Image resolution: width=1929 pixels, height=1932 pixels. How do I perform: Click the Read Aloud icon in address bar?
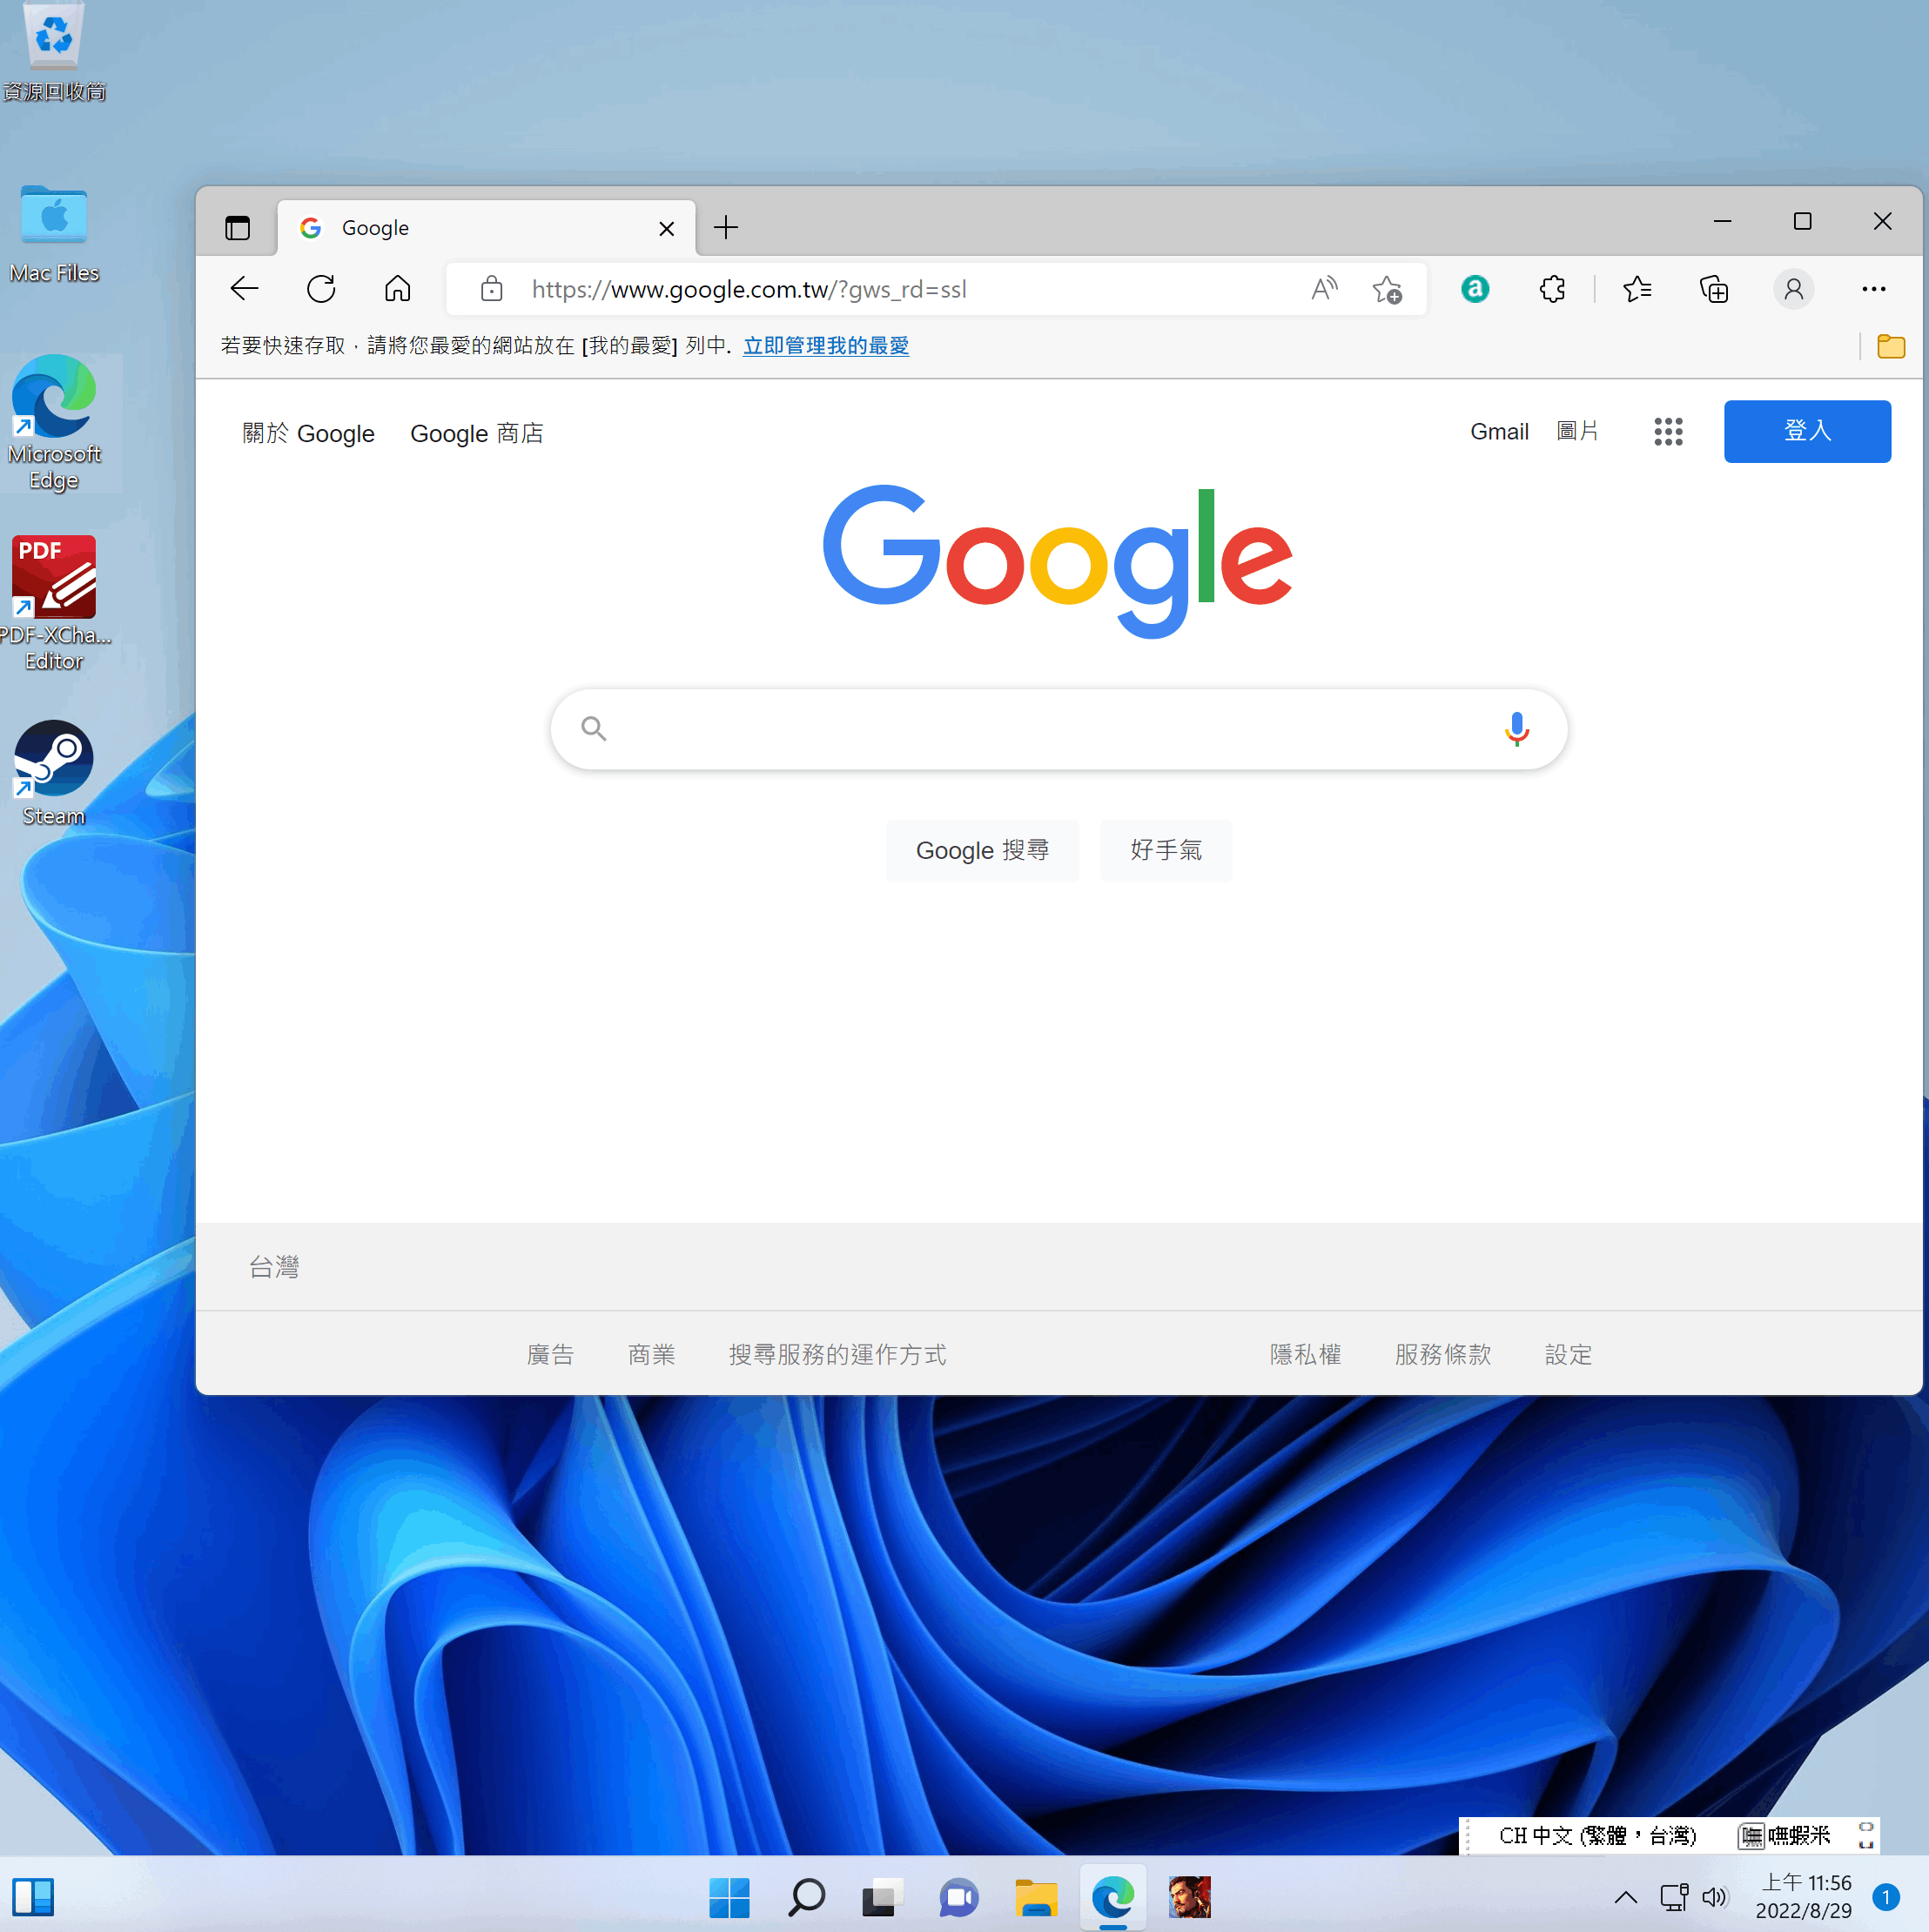1323,289
